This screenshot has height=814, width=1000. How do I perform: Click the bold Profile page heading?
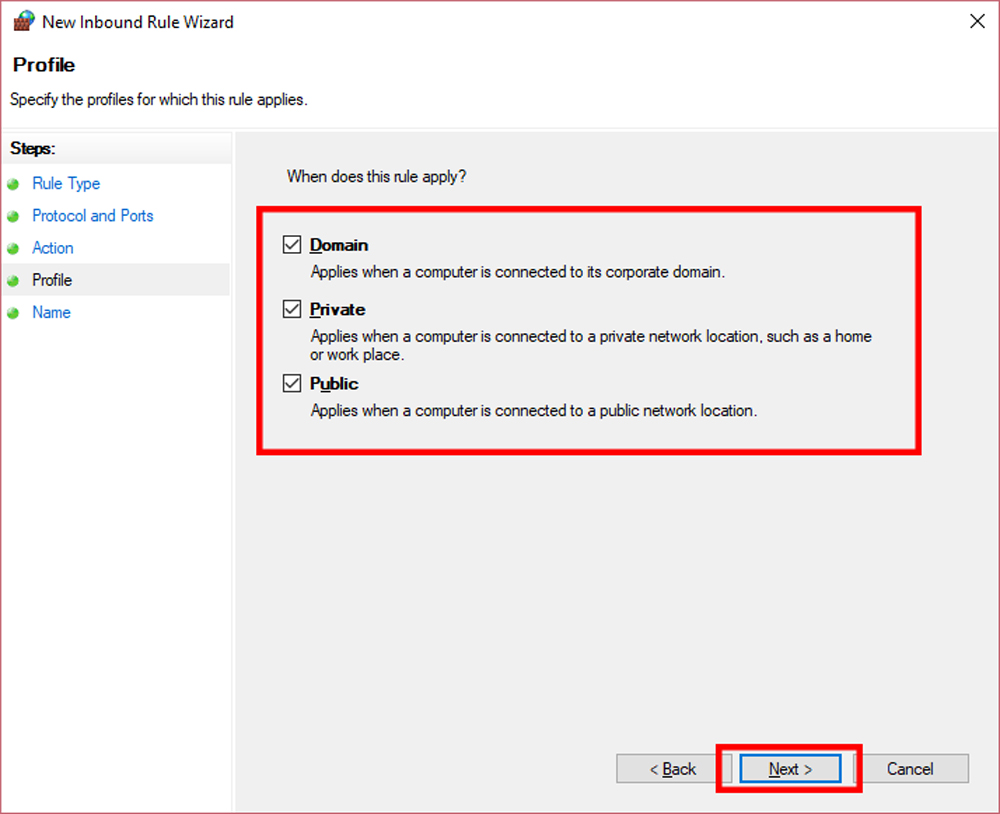click(x=44, y=65)
